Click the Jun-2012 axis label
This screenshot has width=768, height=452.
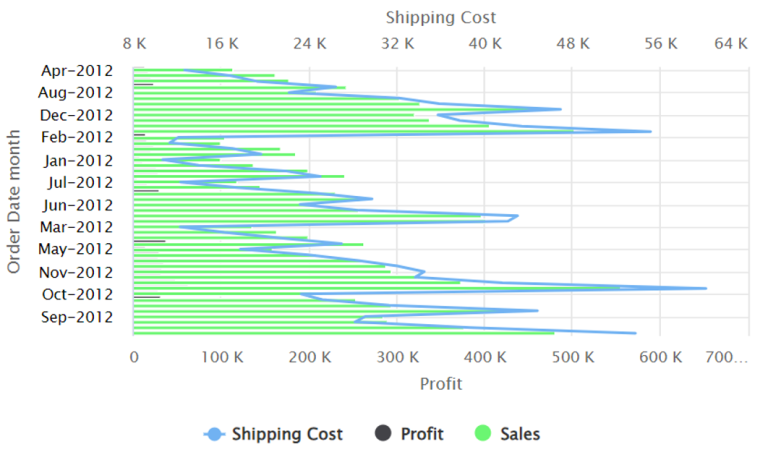pos(78,205)
